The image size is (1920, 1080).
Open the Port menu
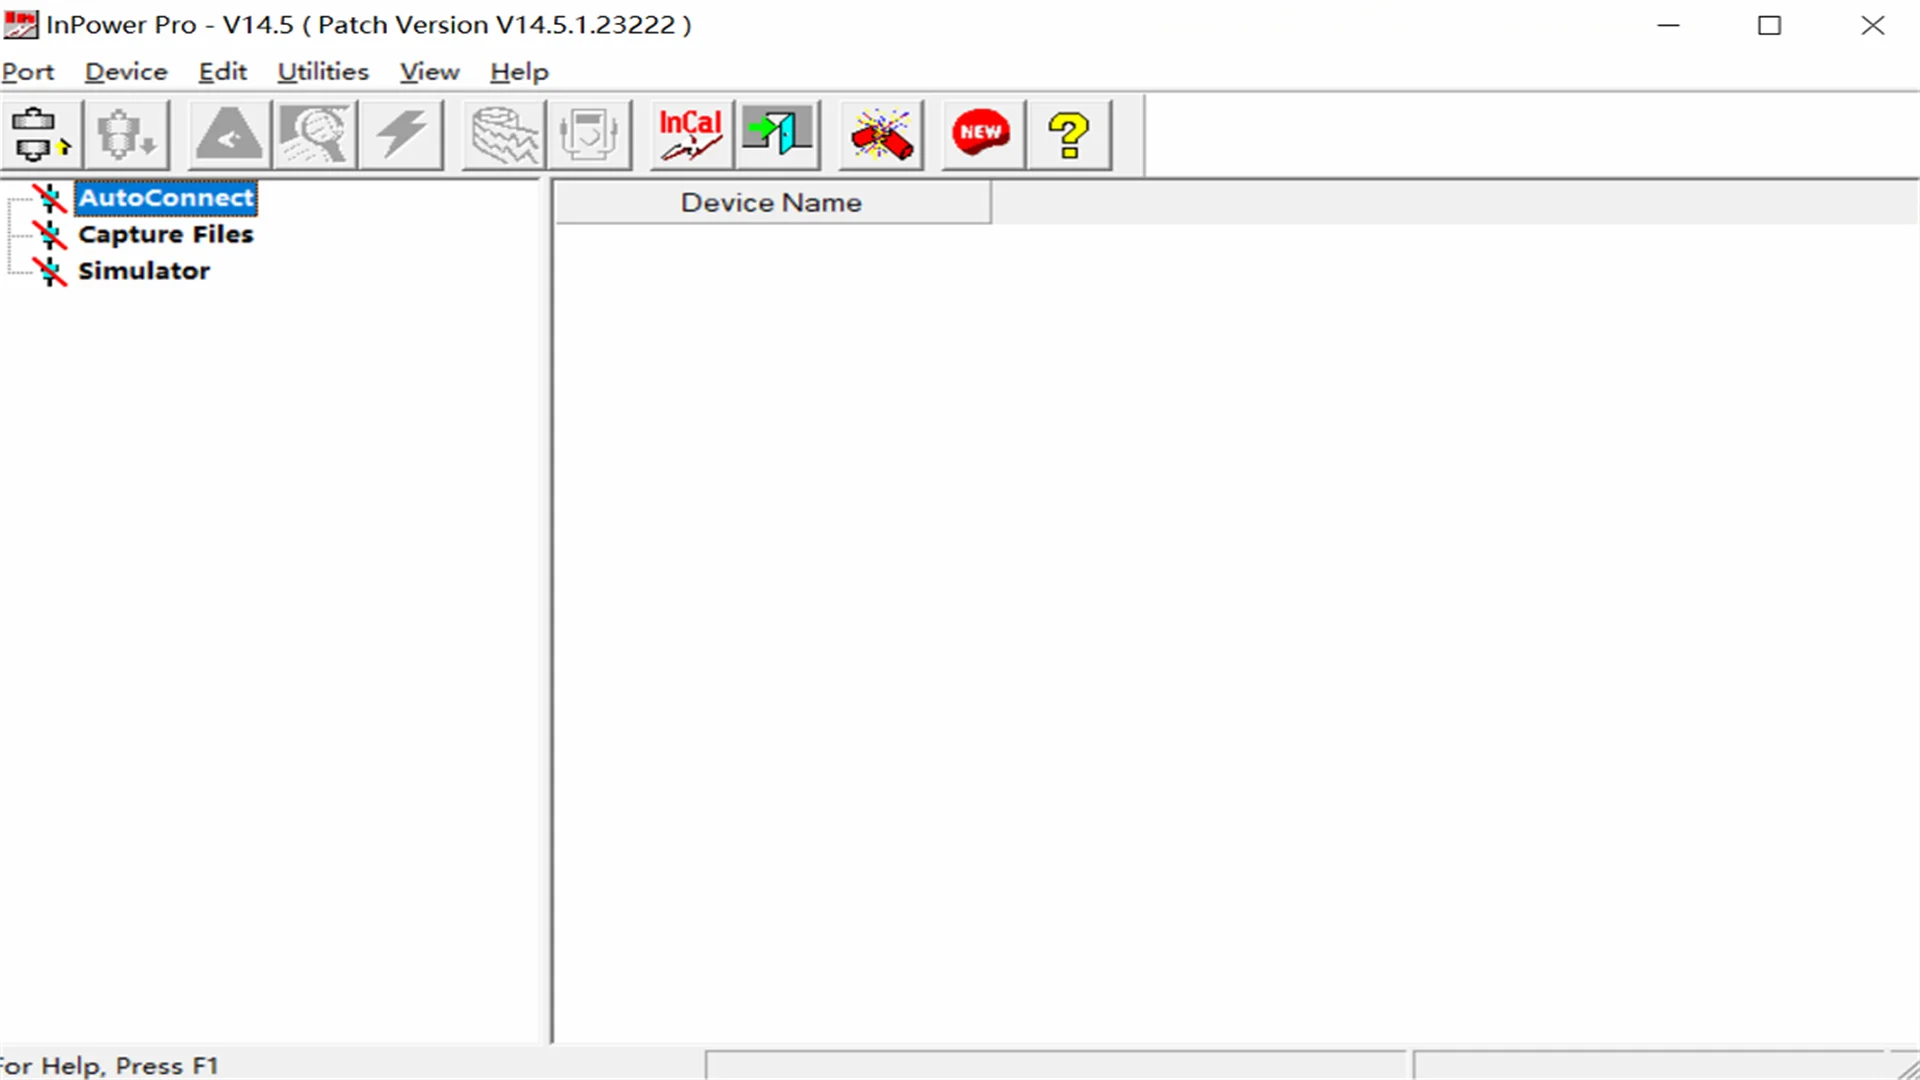coord(26,71)
